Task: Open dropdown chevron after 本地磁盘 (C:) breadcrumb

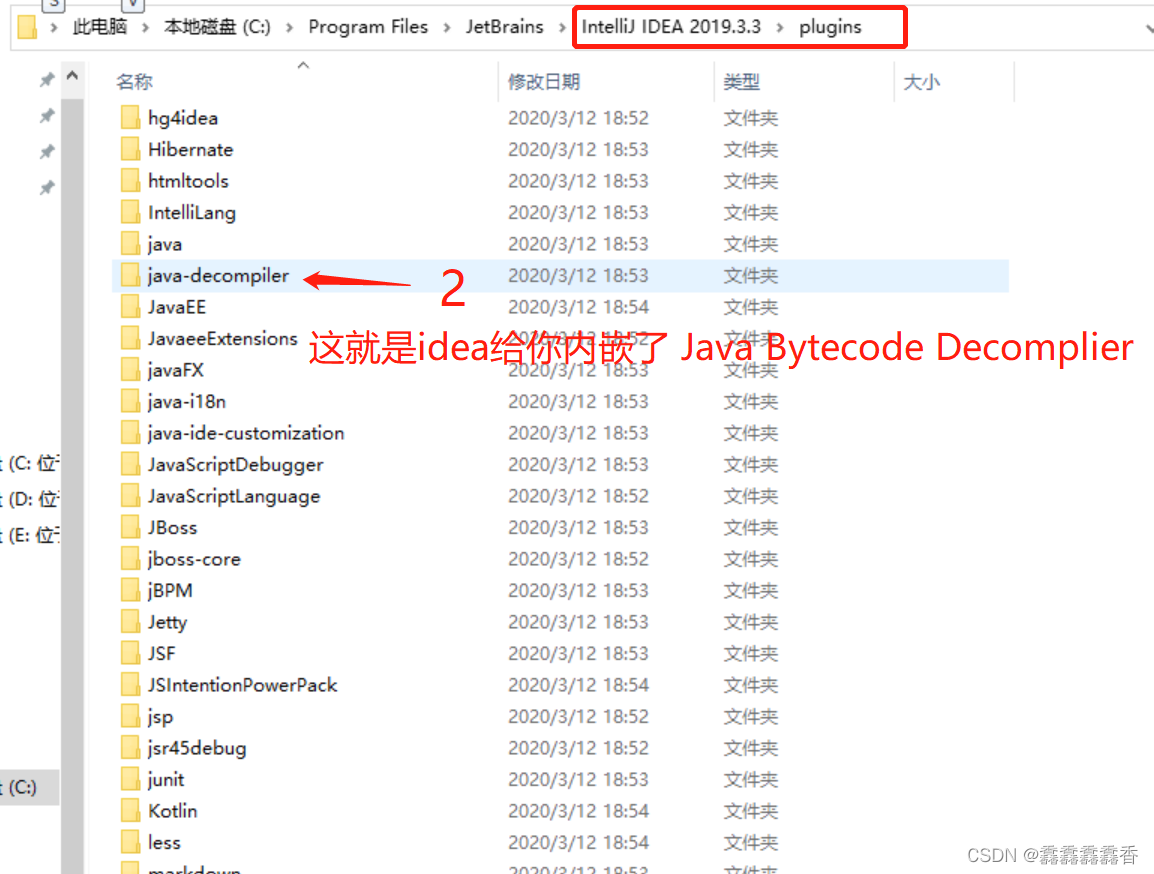Action: point(289,27)
